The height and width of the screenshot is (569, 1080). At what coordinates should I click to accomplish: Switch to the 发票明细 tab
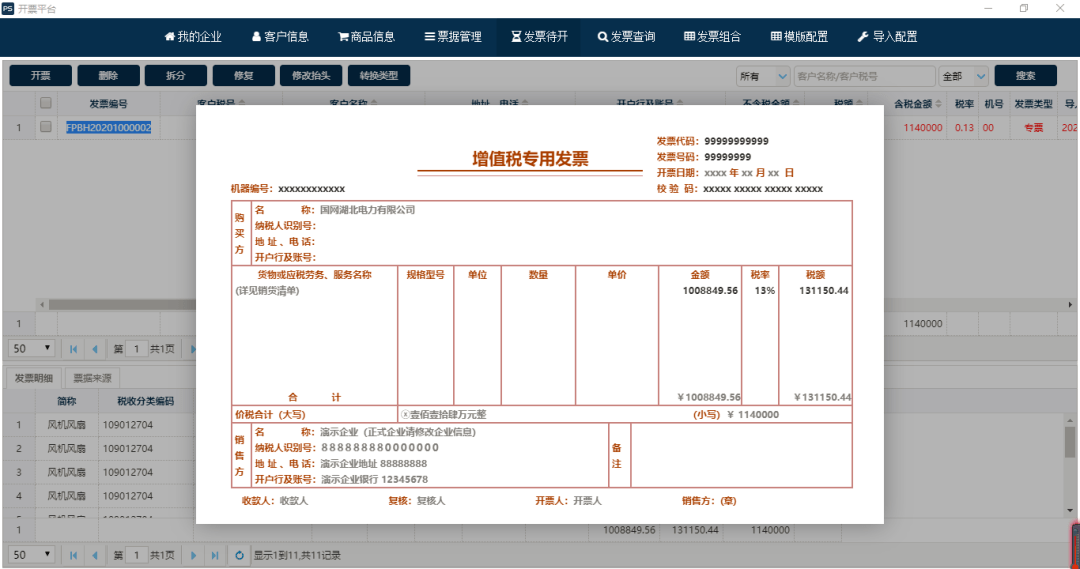pos(34,378)
